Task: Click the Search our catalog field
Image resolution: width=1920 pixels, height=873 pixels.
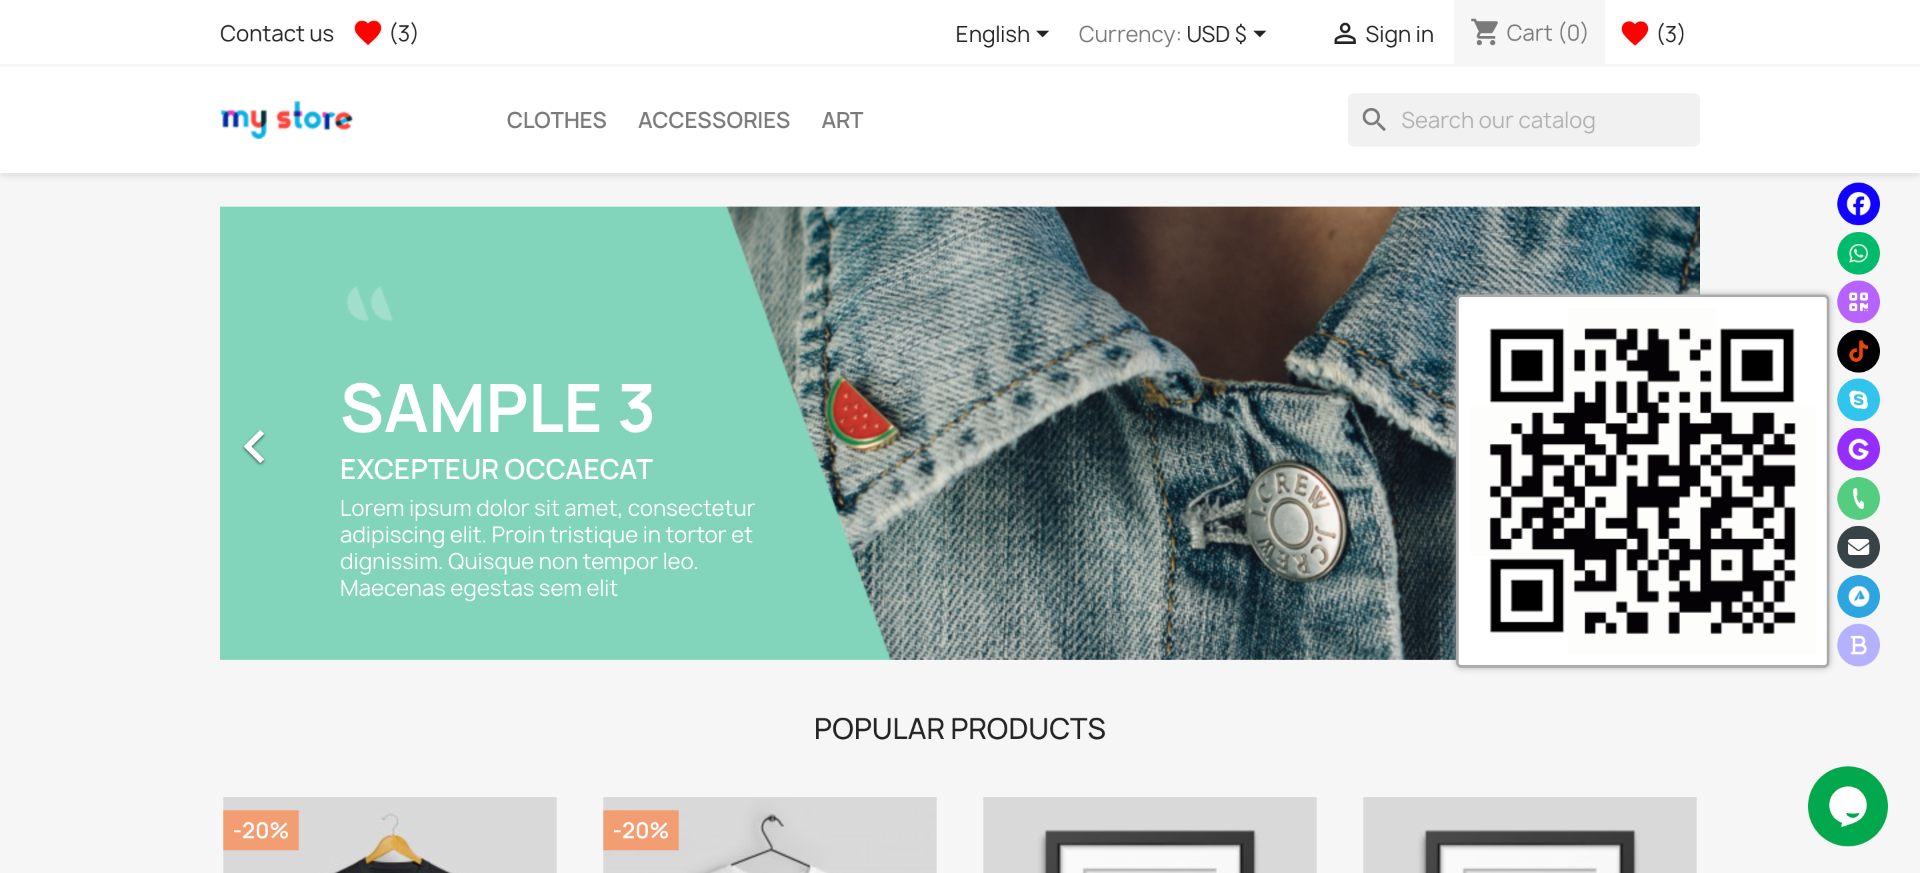Action: pos(1523,120)
